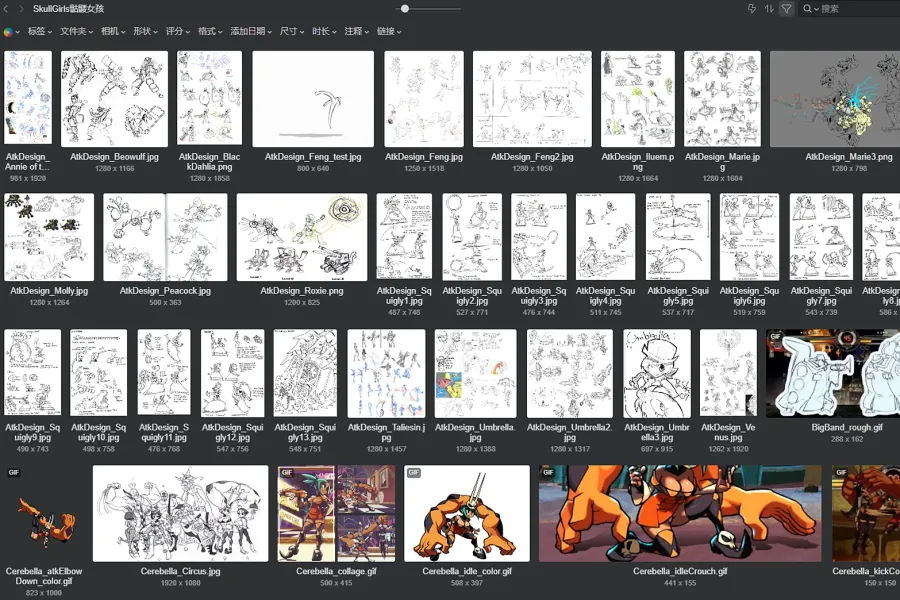Click GIF badge on BigBand_rough thumbnail

coord(775,337)
